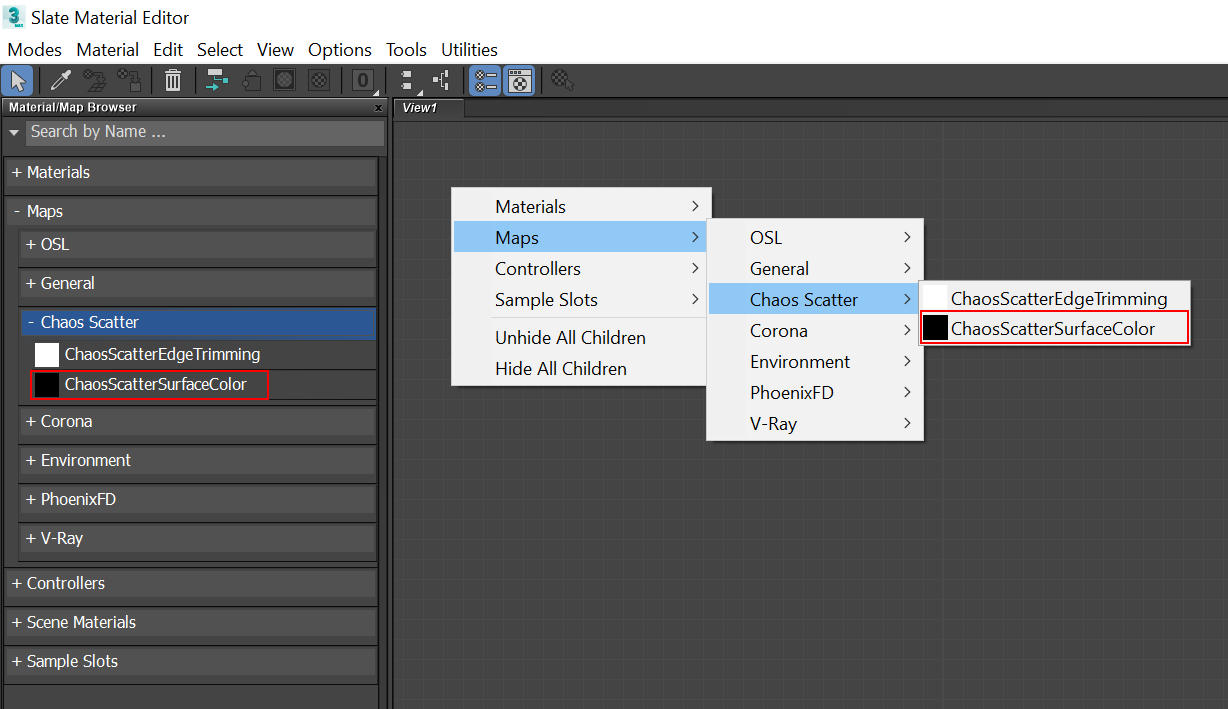This screenshot has width=1228, height=709.
Task: Open Corona submenu under Maps
Action: 815,330
